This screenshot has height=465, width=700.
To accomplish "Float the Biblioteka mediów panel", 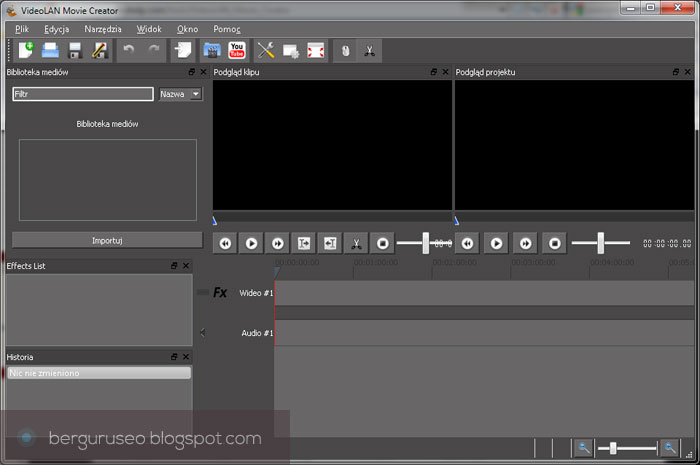I will coord(192,72).
